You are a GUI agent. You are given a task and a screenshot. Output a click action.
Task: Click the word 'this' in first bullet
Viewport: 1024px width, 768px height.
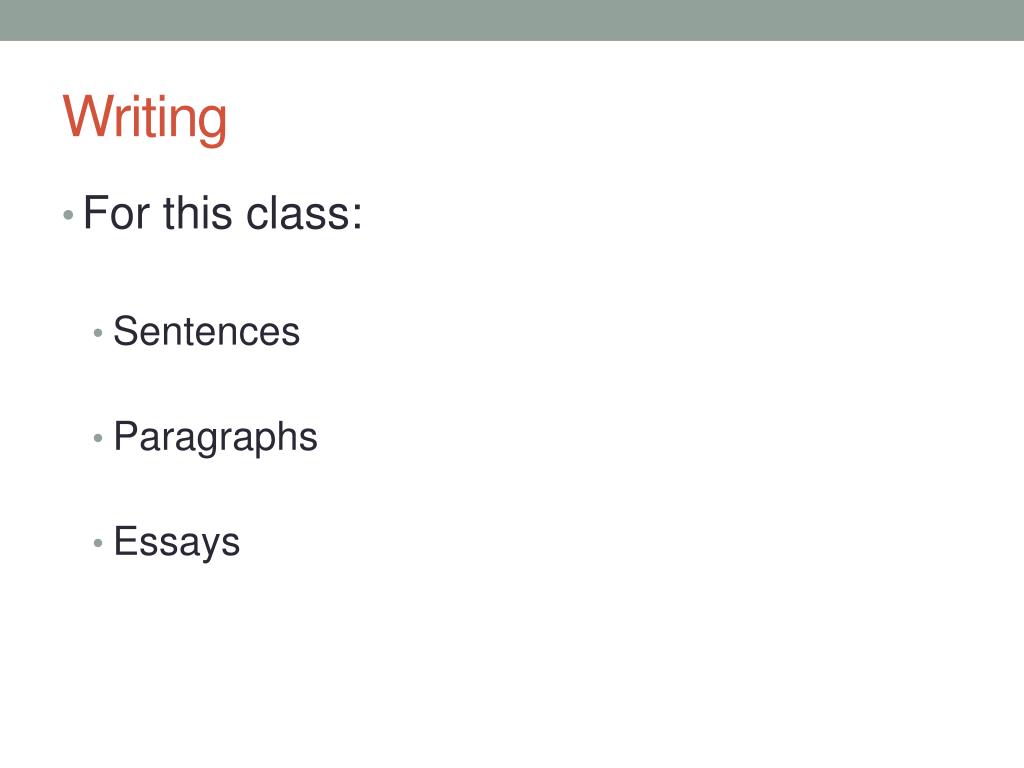(x=198, y=213)
